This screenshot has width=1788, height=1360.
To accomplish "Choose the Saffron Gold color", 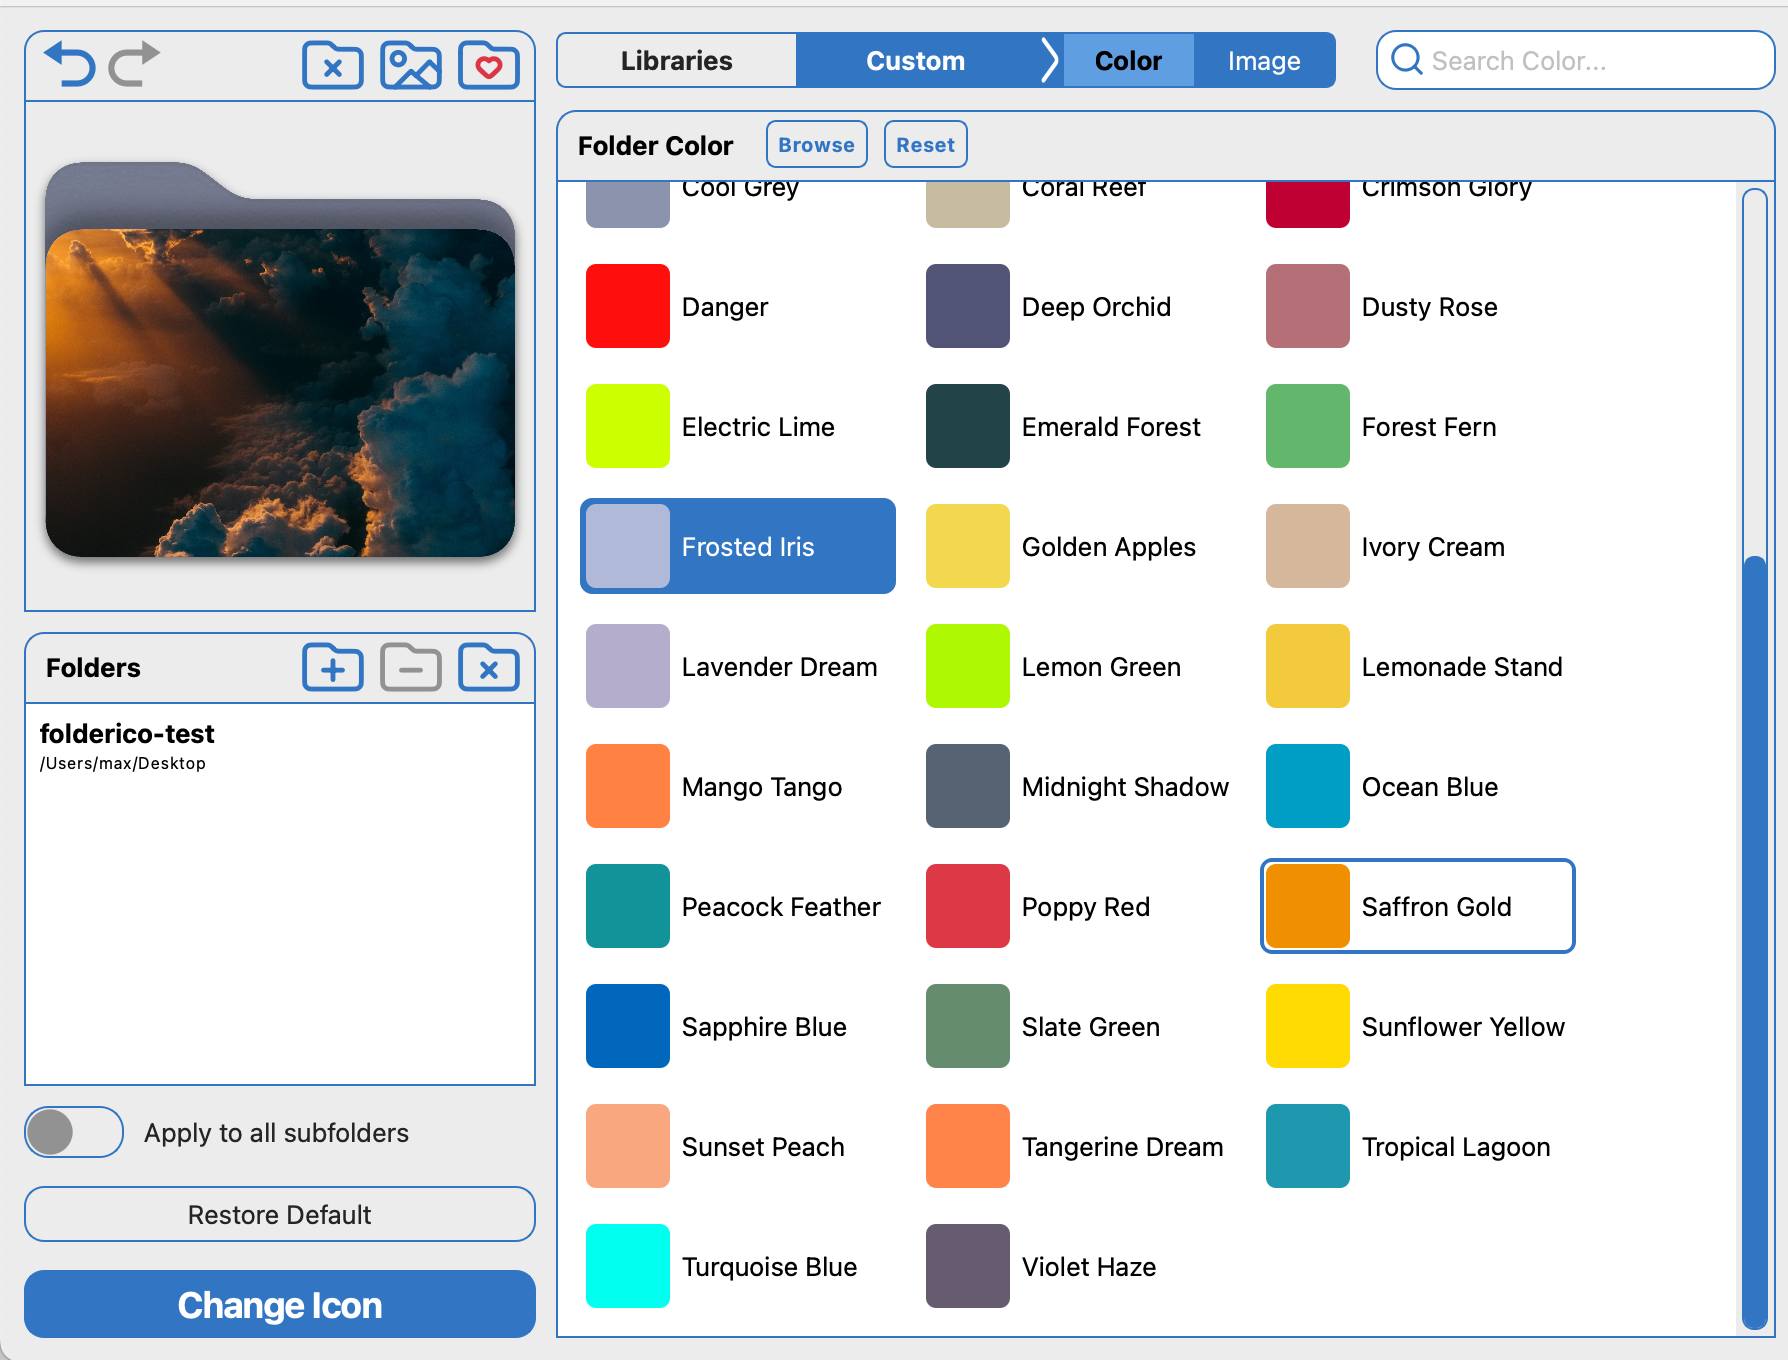I will [1417, 906].
